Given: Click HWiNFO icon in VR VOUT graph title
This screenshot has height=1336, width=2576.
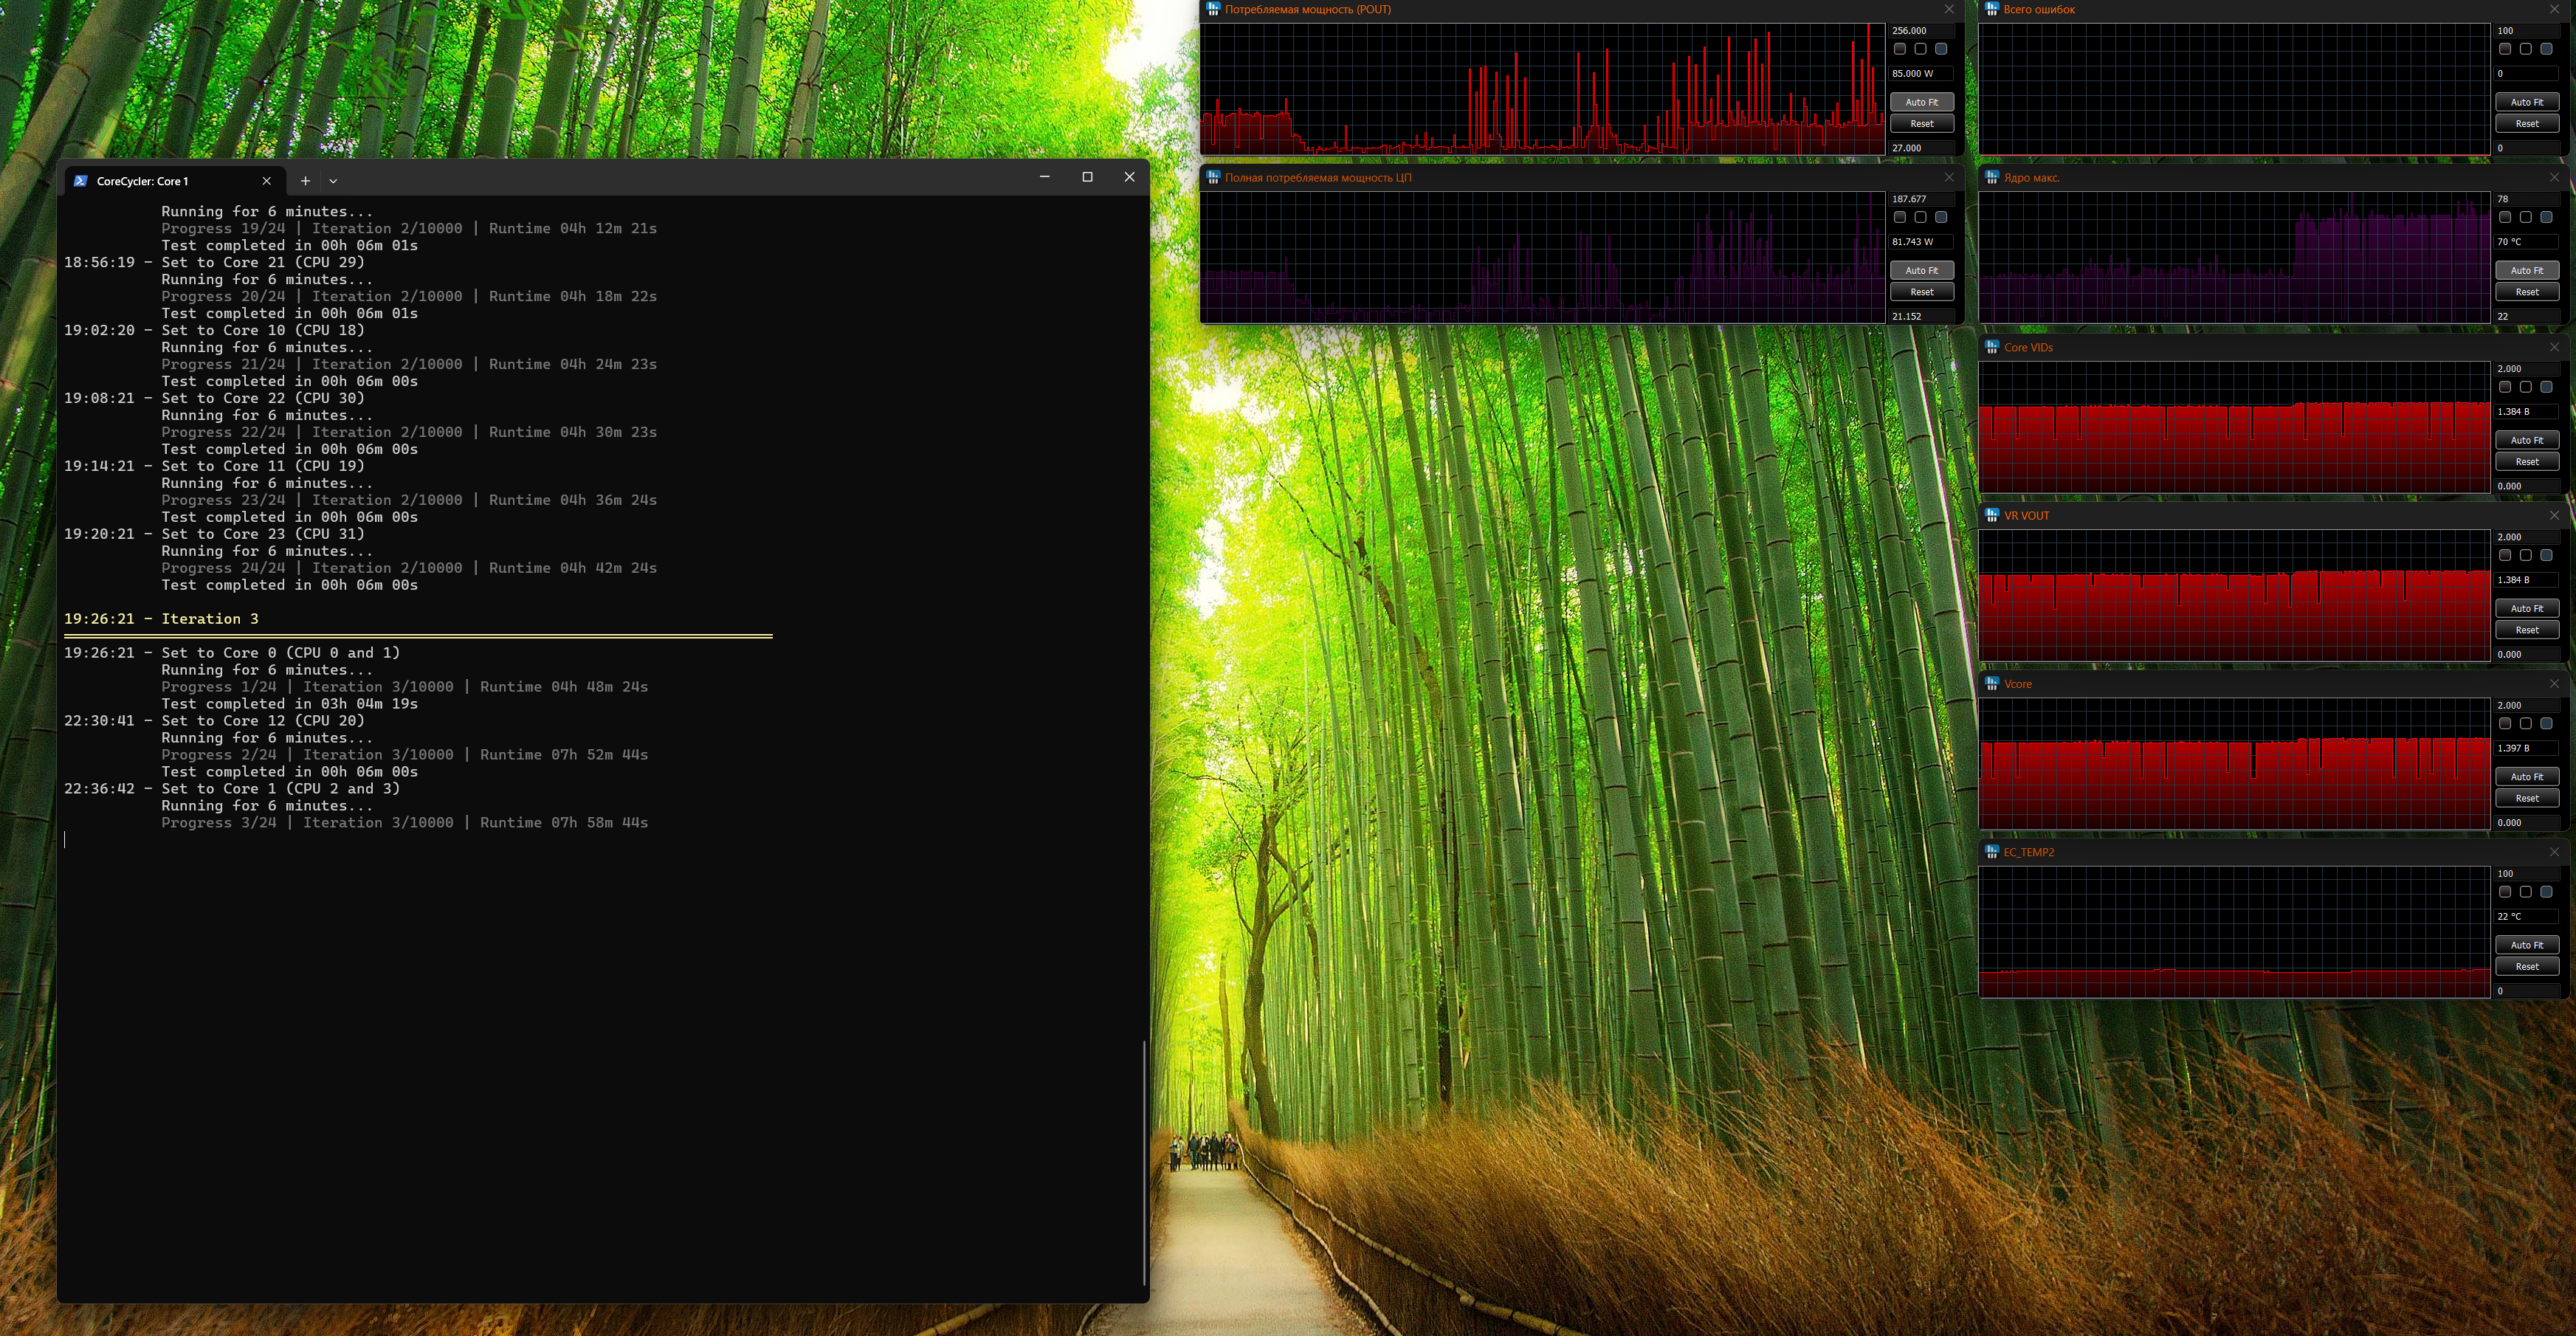Looking at the screenshot, I should click(x=1991, y=515).
